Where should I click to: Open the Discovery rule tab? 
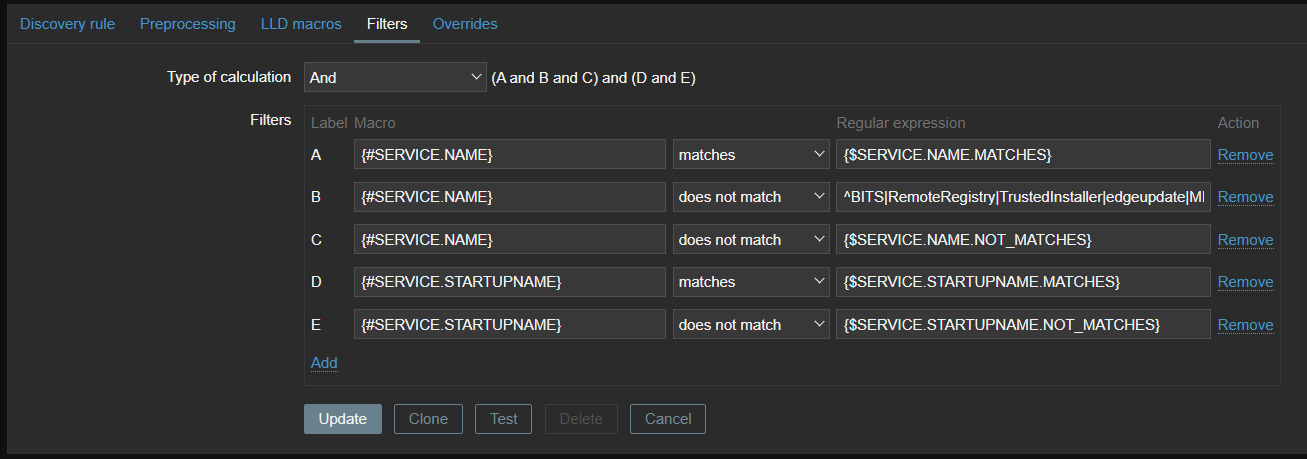[x=67, y=23]
